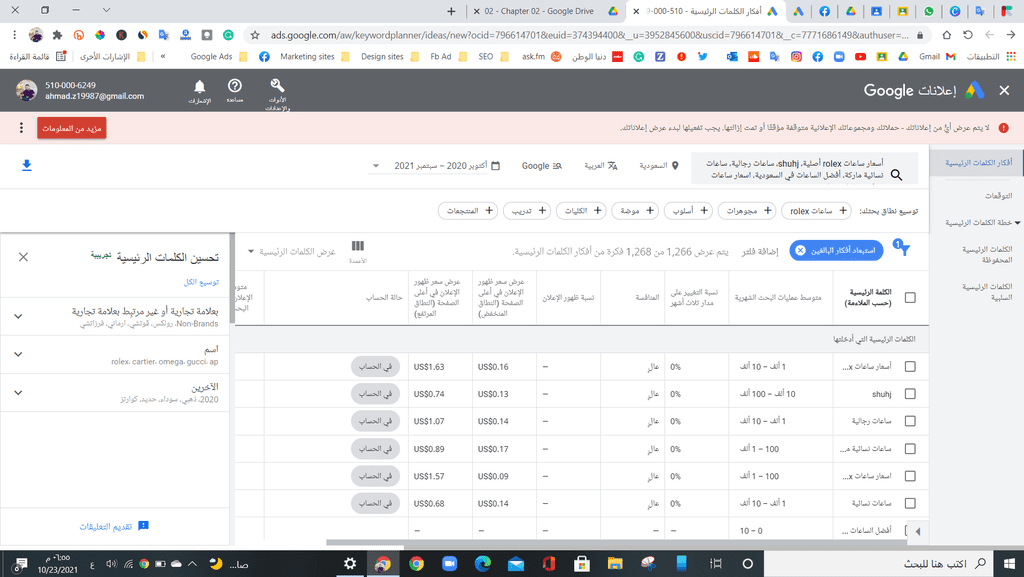Viewport: 1024px width, 577px height.
Task: Click the في الحساب status for shuhj
Action: click(x=376, y=394)
